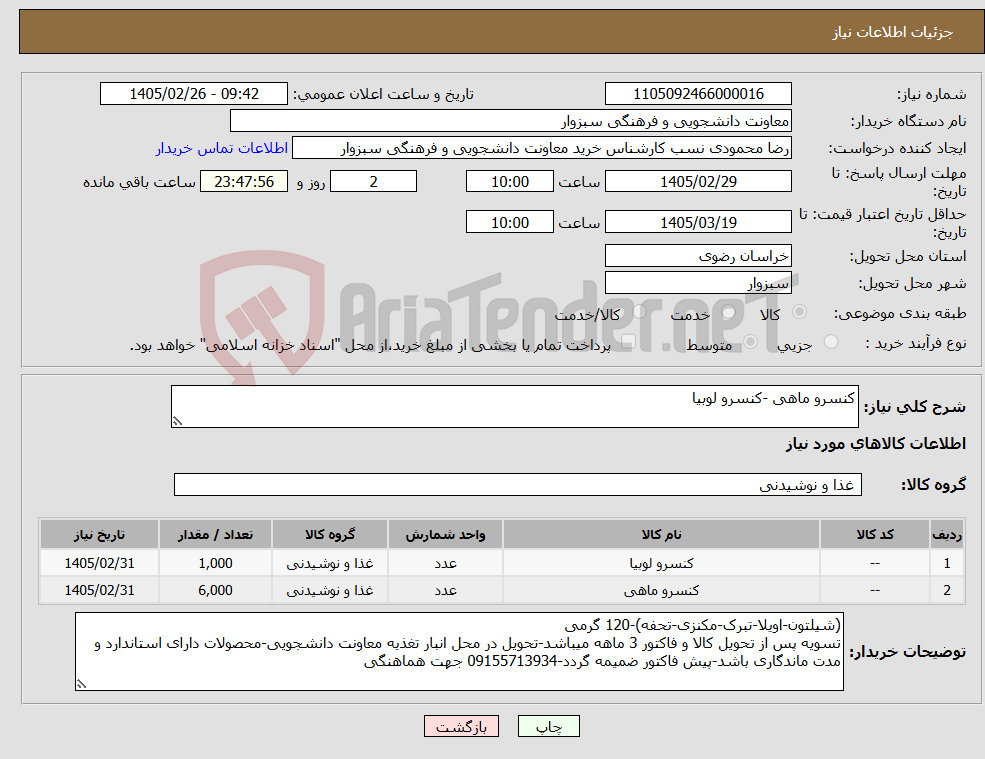Click the تعداد / مقدار column header
Screen dimensions: 985x759
pos(215,535)
